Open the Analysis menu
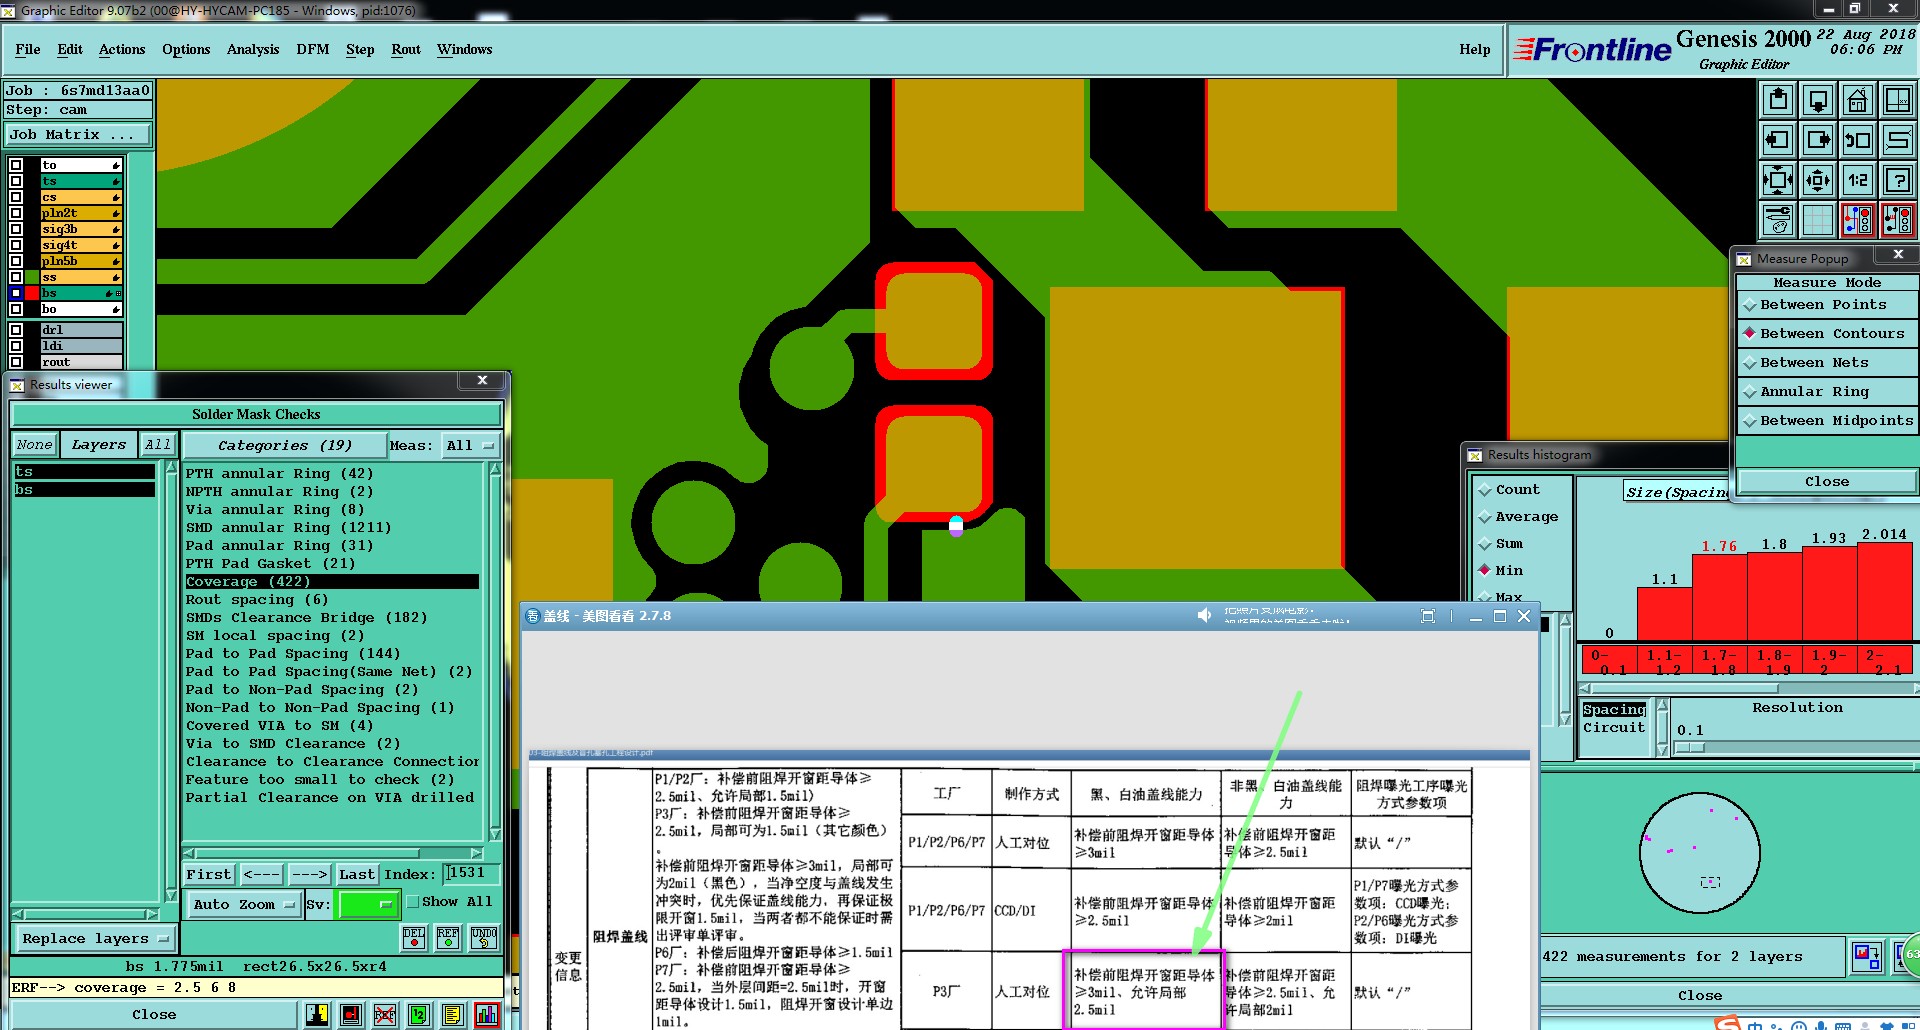Image resolution: width=1920 pixels, height=1030 pixels. [253, 49]
